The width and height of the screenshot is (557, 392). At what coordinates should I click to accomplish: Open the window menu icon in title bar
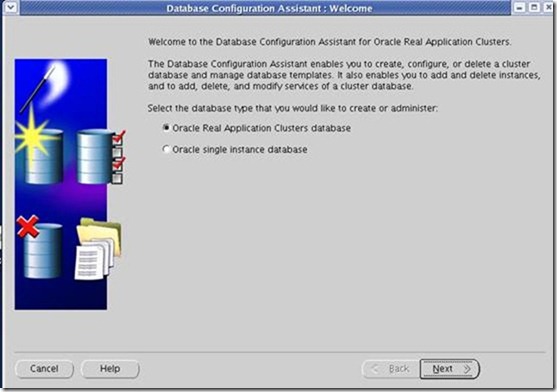tap(10, 7)
